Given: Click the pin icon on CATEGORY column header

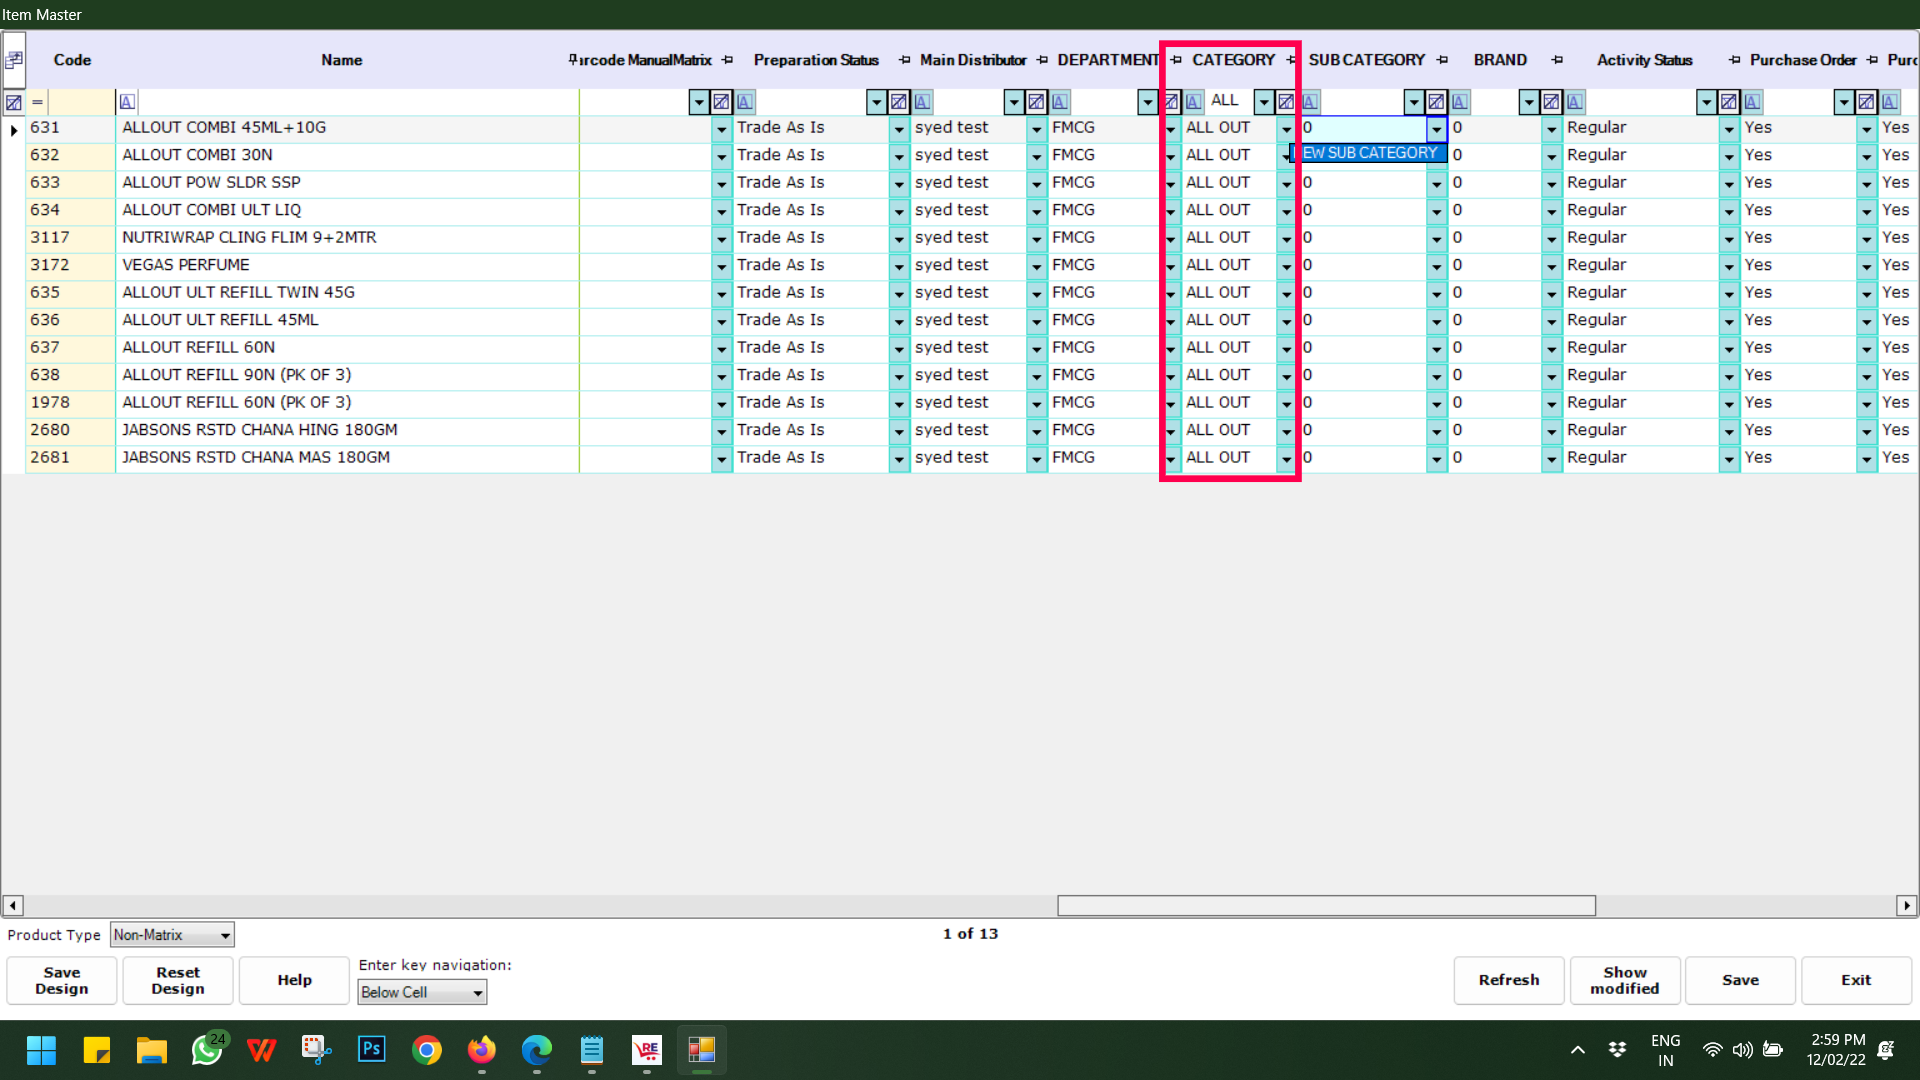Looking at the screenshot, I should point(1291,60).
